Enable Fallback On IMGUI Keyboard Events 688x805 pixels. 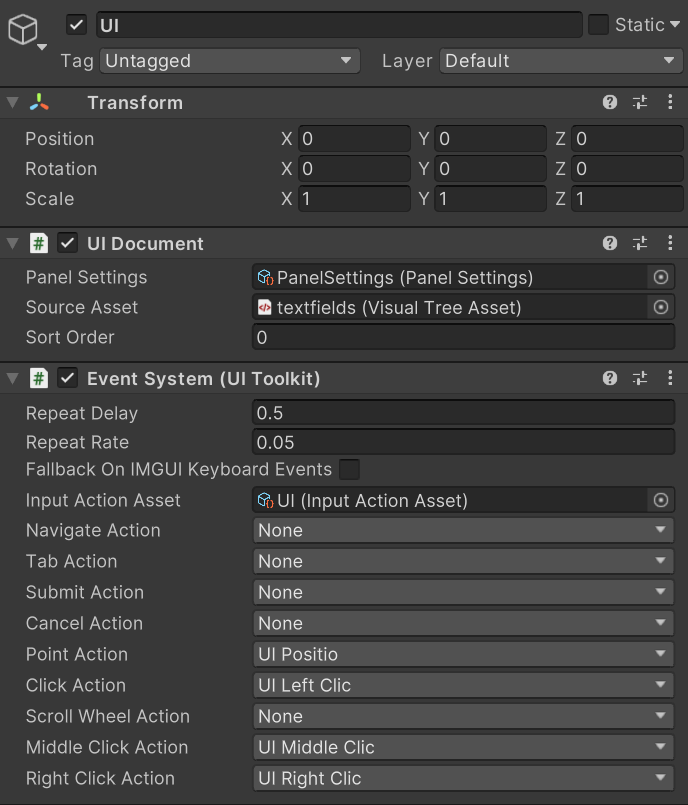point(349,469)
